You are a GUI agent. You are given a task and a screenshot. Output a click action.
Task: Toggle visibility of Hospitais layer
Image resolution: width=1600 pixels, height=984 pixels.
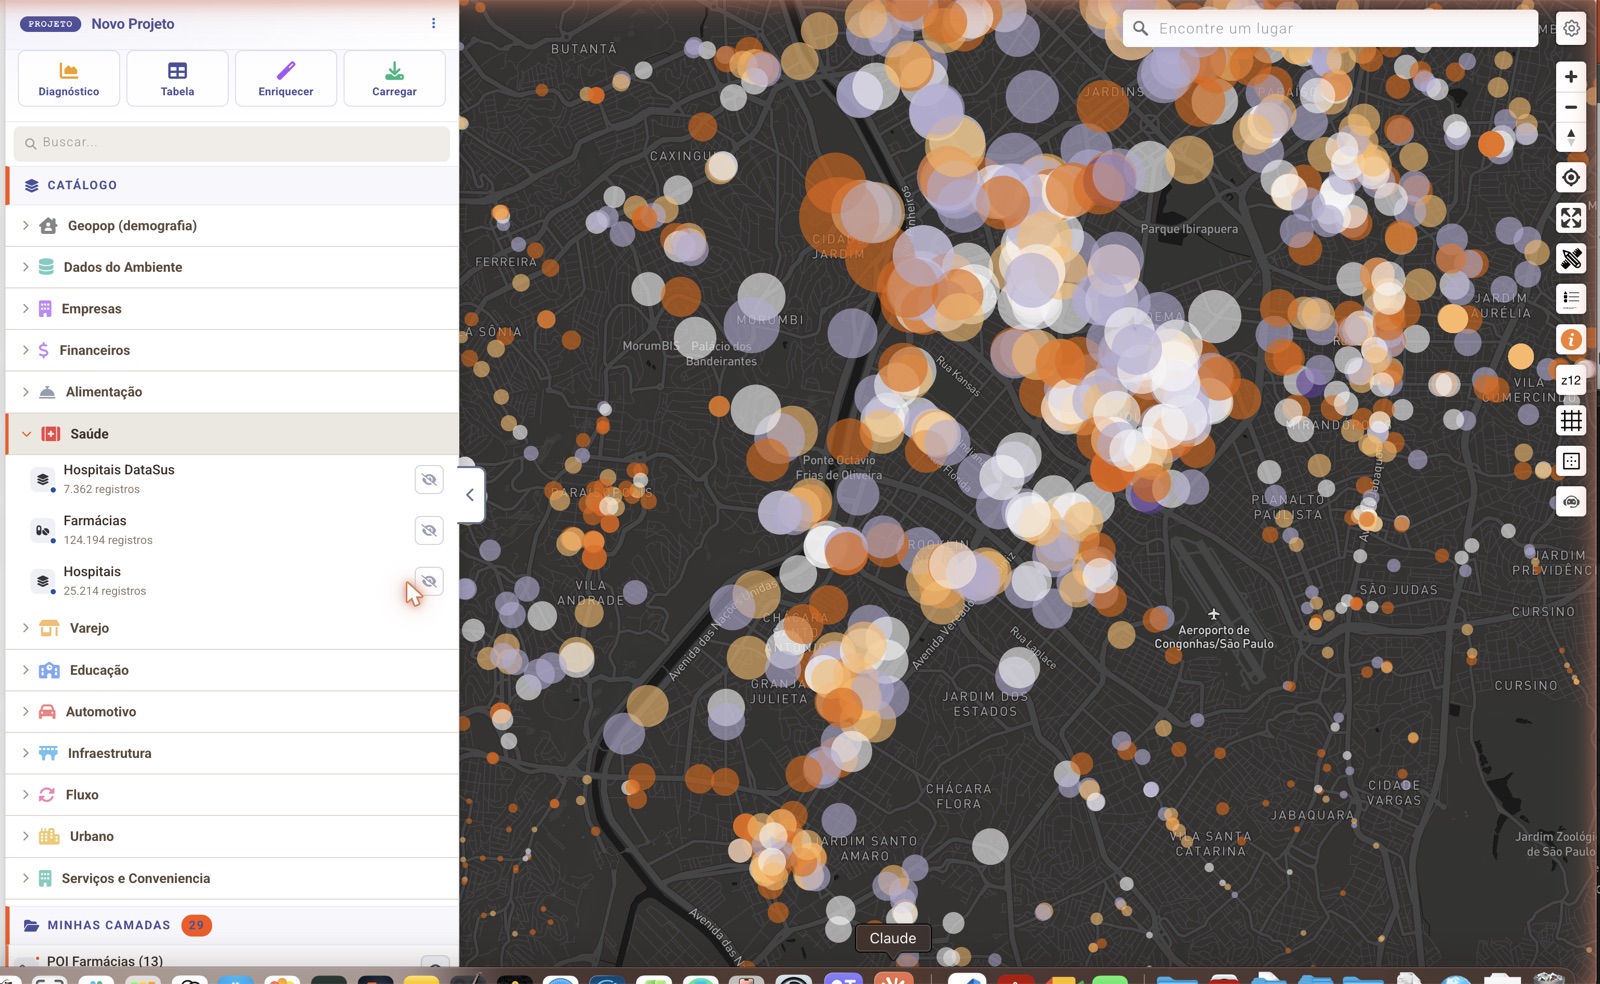coord(429,582)
